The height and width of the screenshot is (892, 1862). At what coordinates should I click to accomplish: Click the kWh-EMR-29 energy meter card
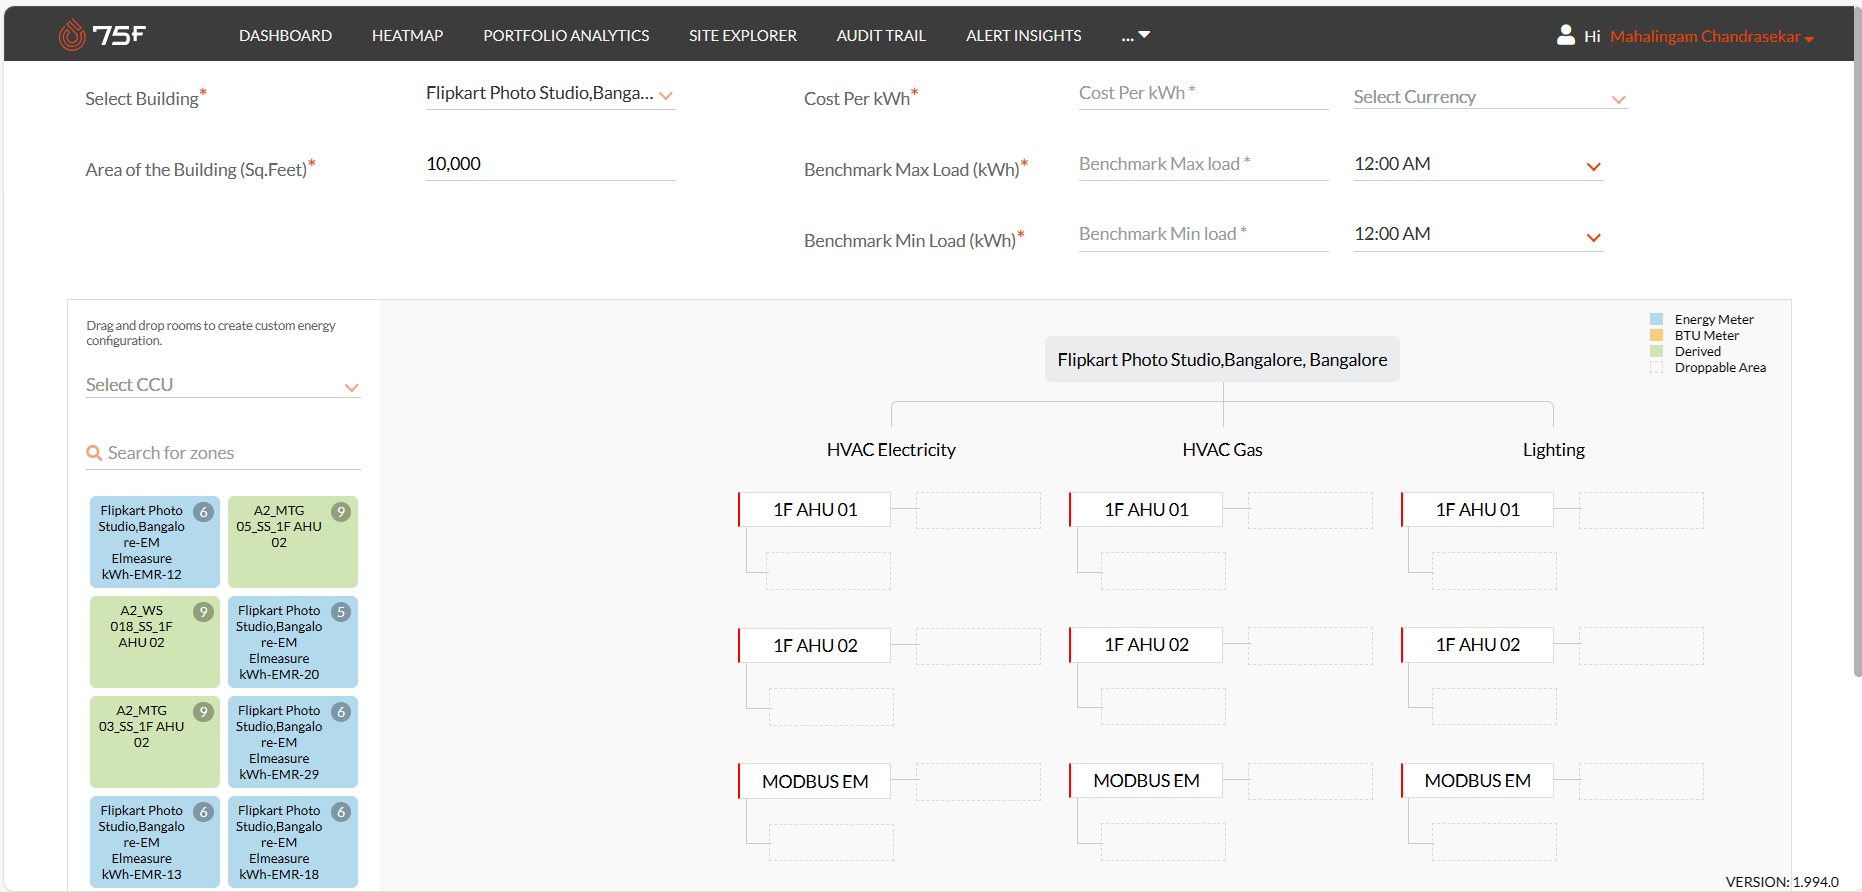[293, 742]
